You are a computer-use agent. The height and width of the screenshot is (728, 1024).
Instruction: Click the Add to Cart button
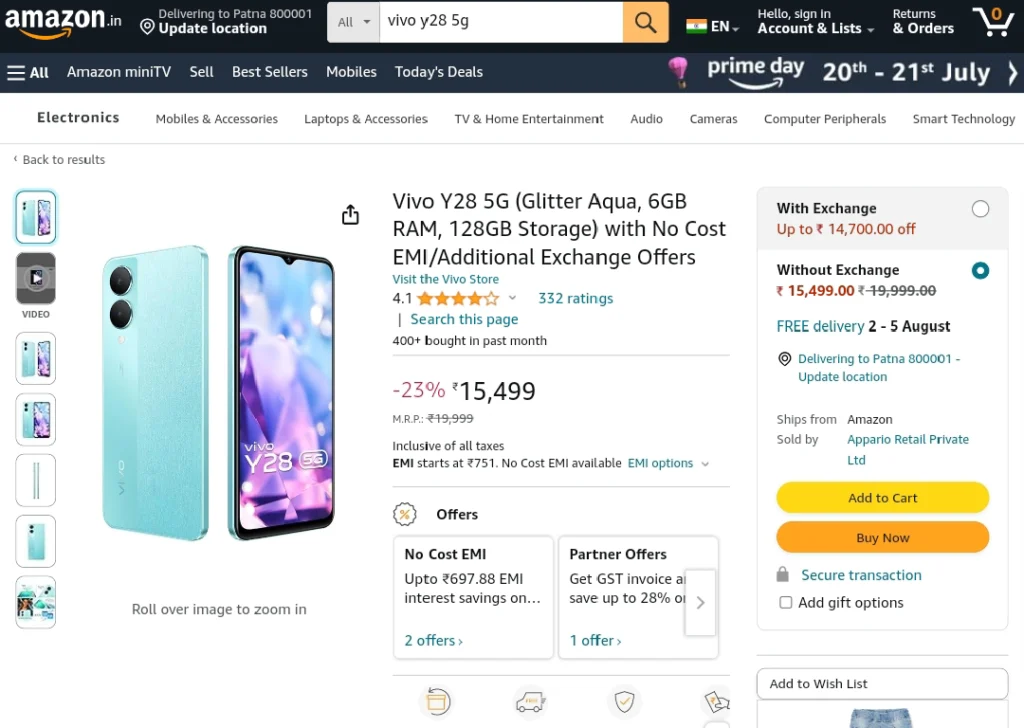[882, 498]
